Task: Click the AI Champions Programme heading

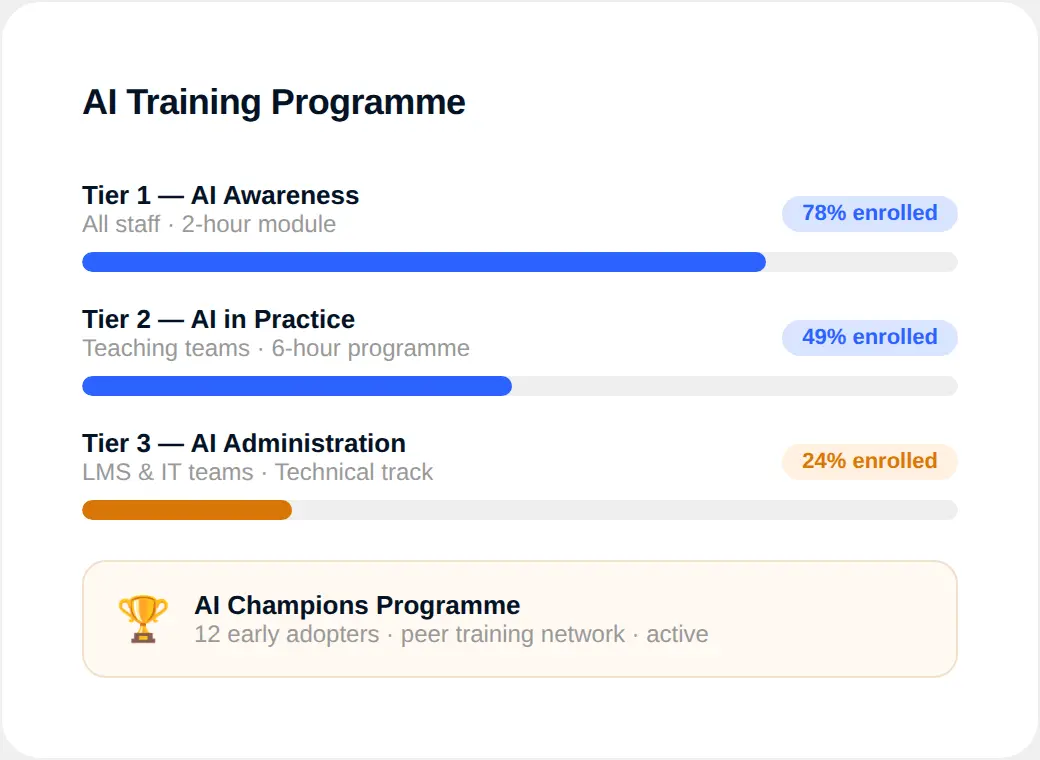Action: click(356, 605)
